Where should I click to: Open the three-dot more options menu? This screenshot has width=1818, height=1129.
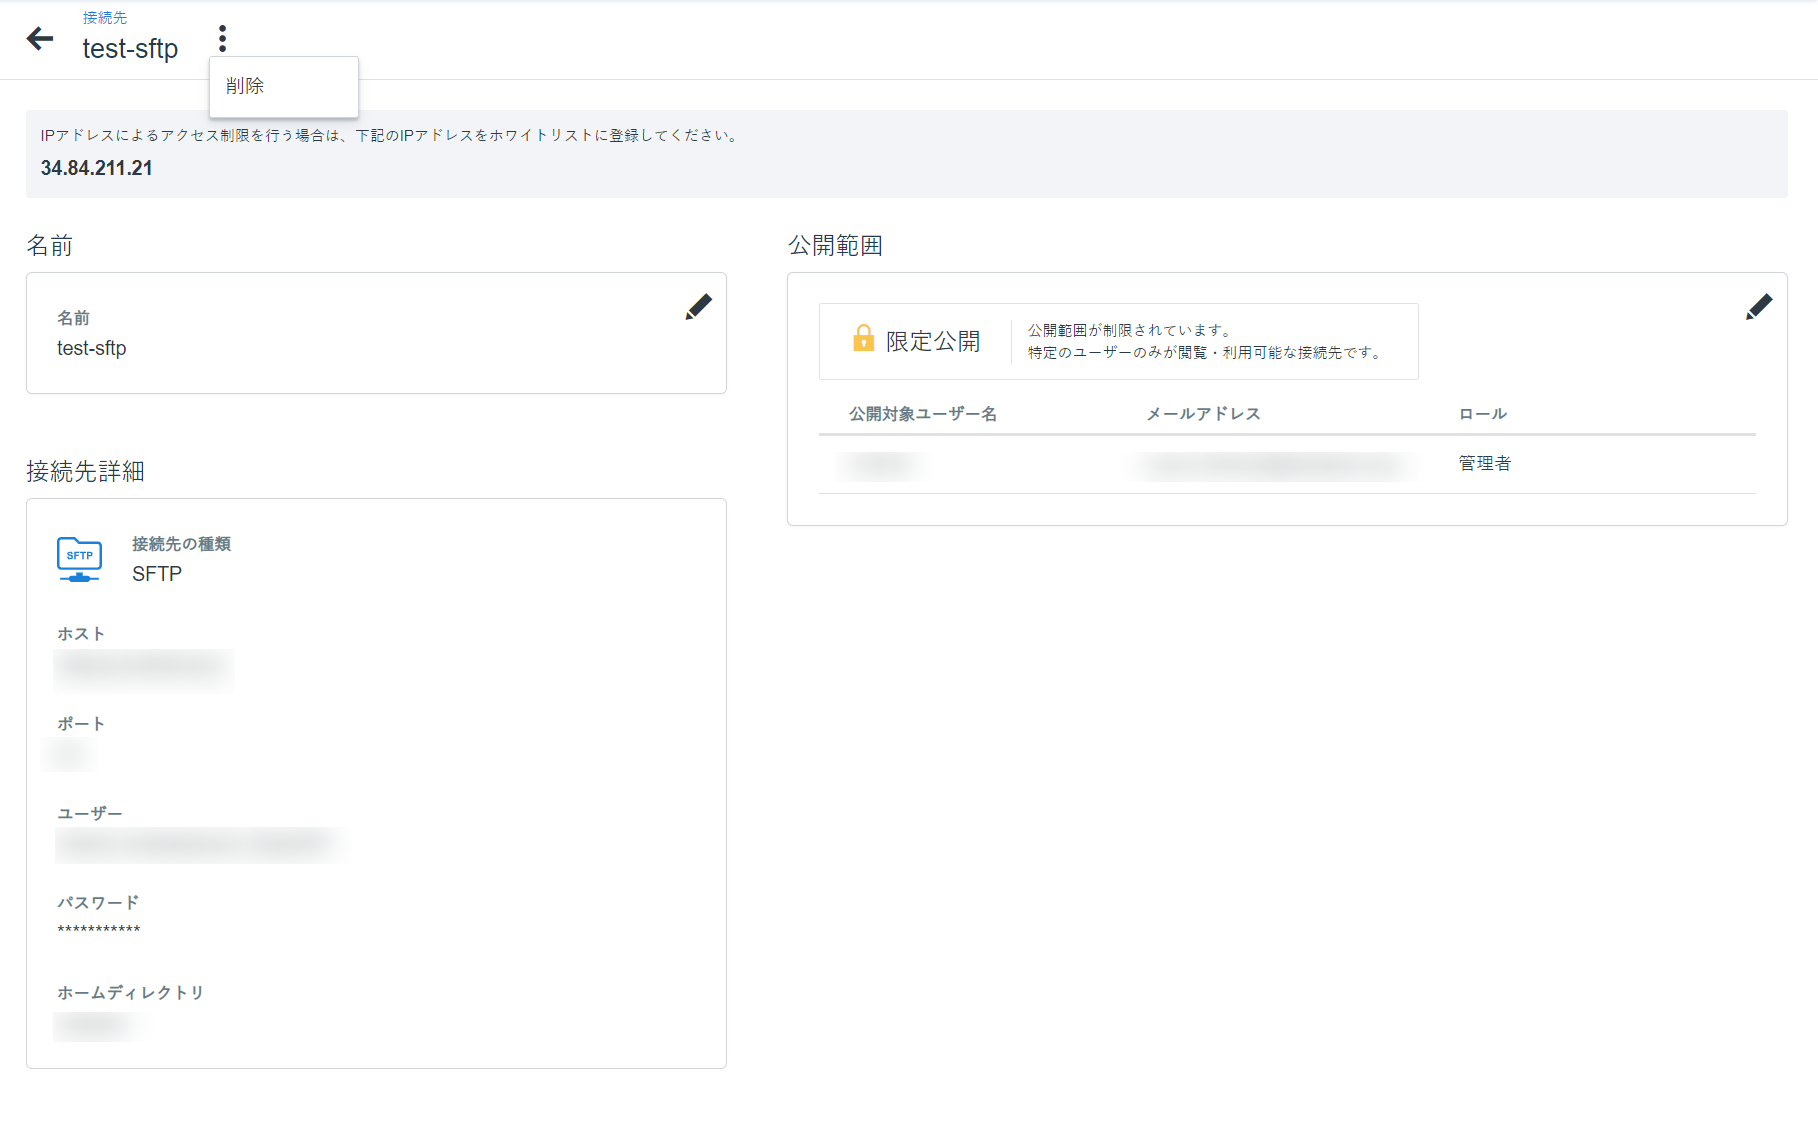point(222,39)
